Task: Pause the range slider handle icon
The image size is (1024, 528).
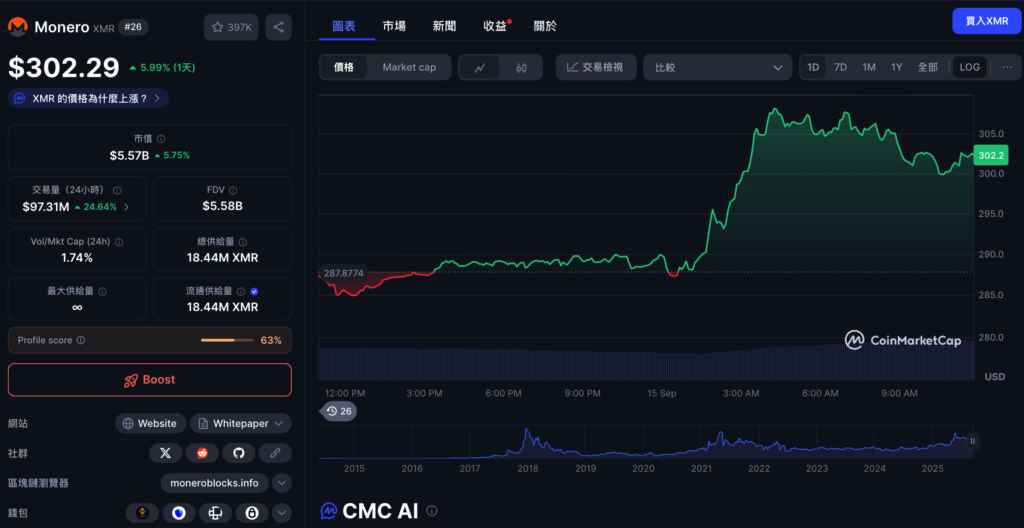Action: click(x=972, y=441)
